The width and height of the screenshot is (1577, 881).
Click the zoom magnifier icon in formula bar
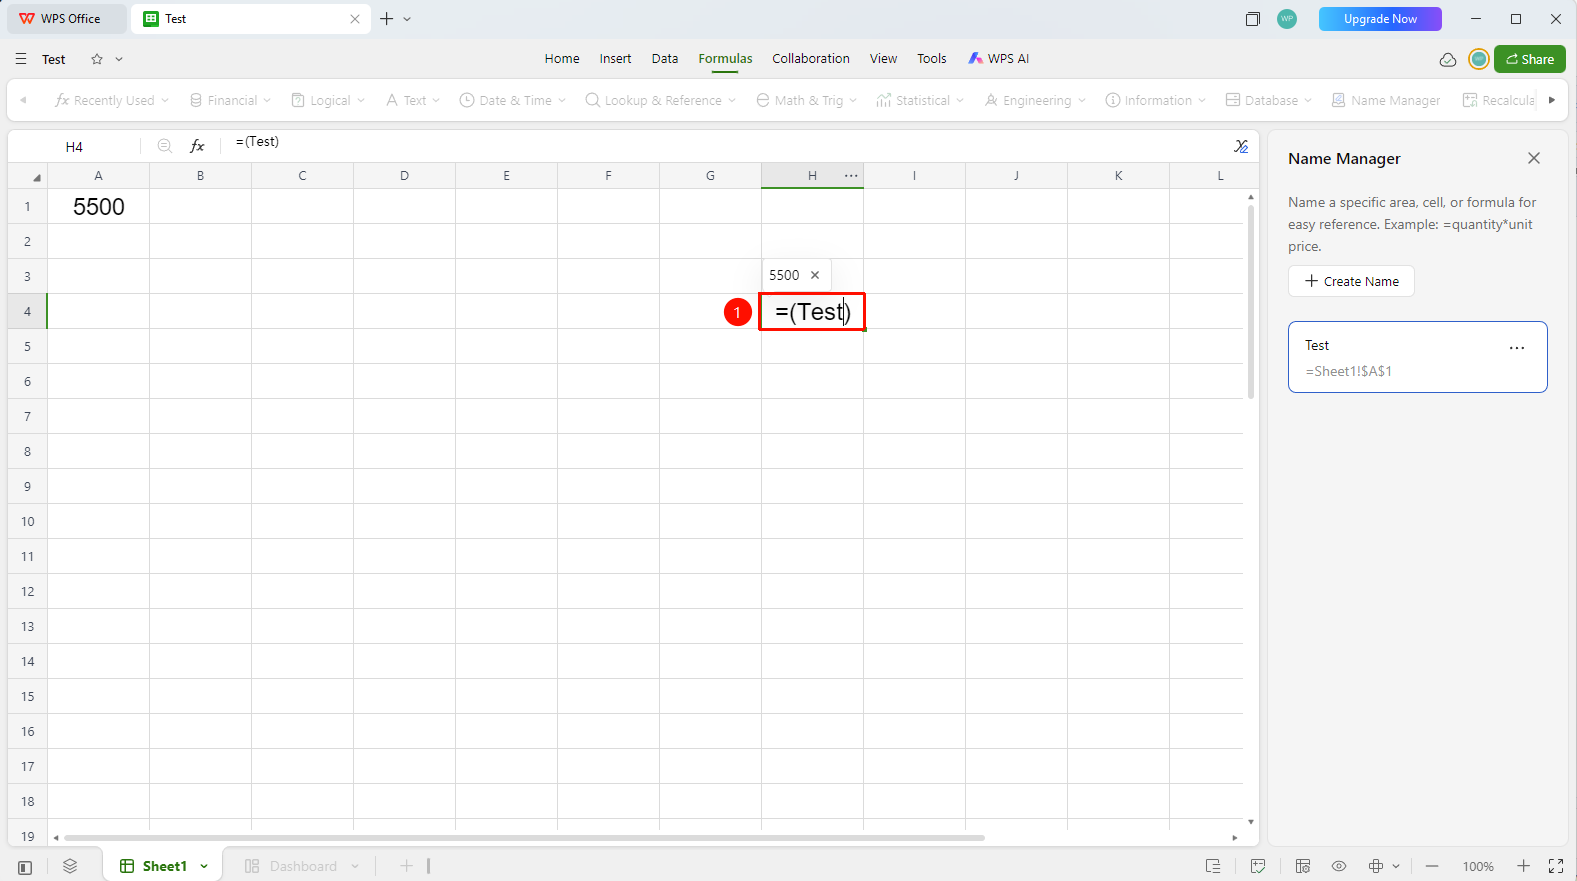point(165,146)
